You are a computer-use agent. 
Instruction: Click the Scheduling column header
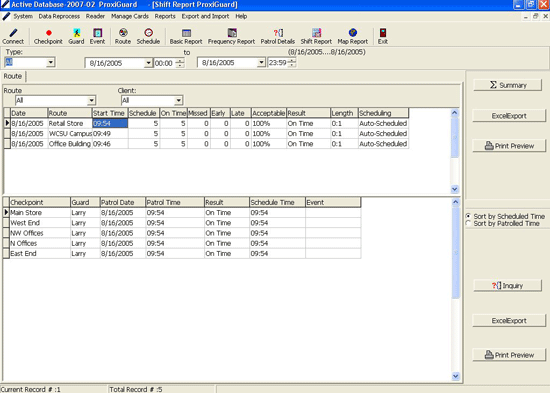(x=383, y=113)
